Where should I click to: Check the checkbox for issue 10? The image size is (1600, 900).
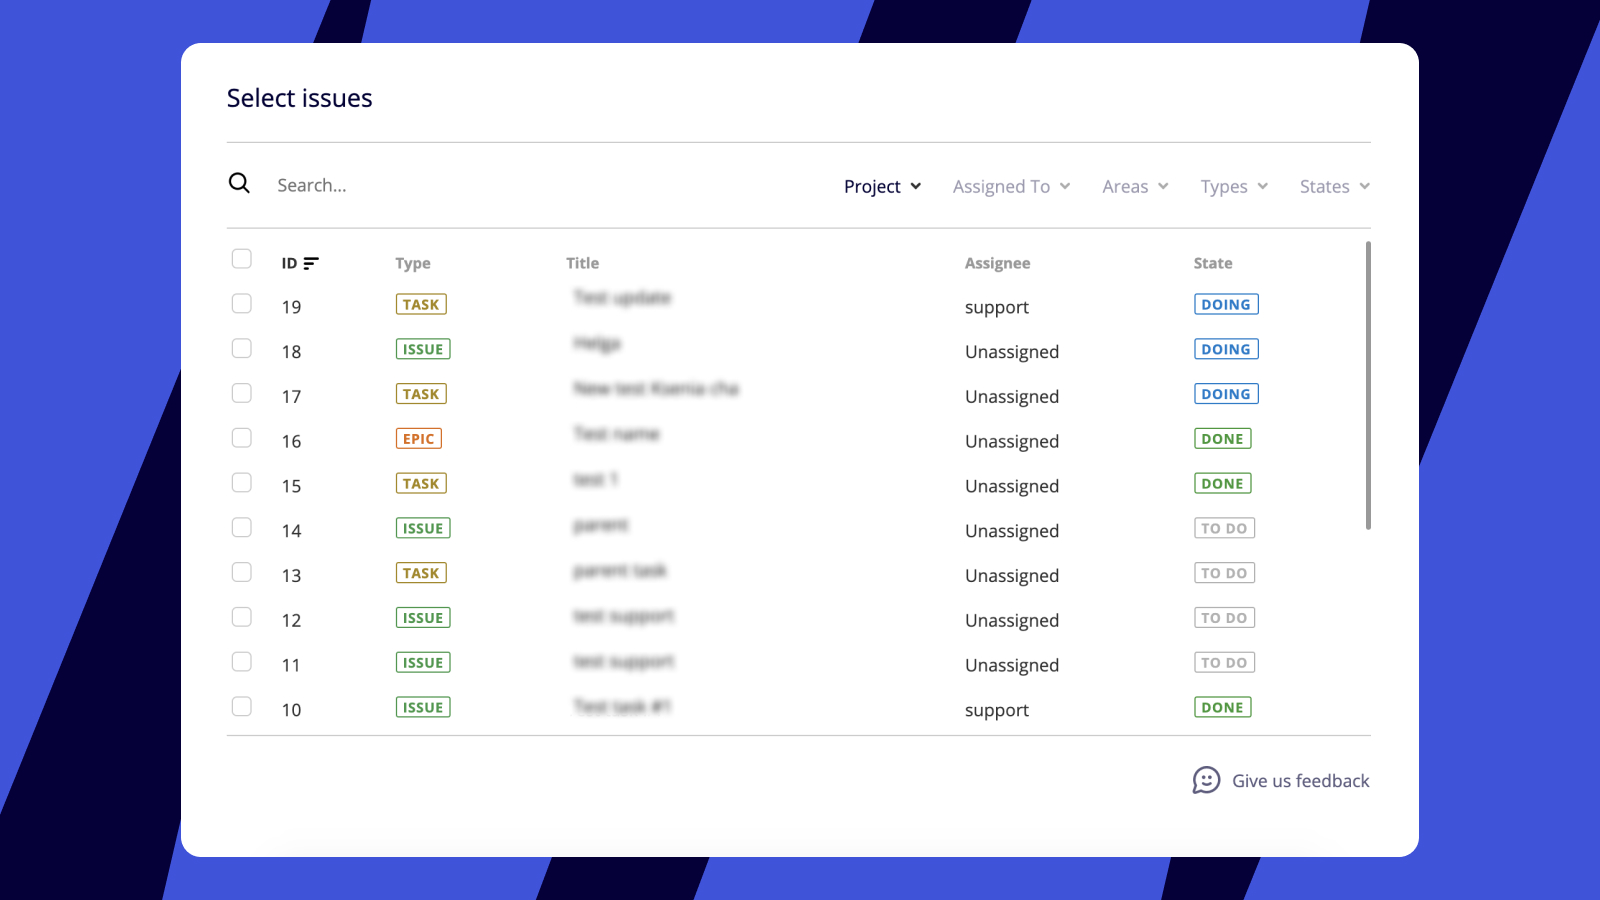point(241,706)
